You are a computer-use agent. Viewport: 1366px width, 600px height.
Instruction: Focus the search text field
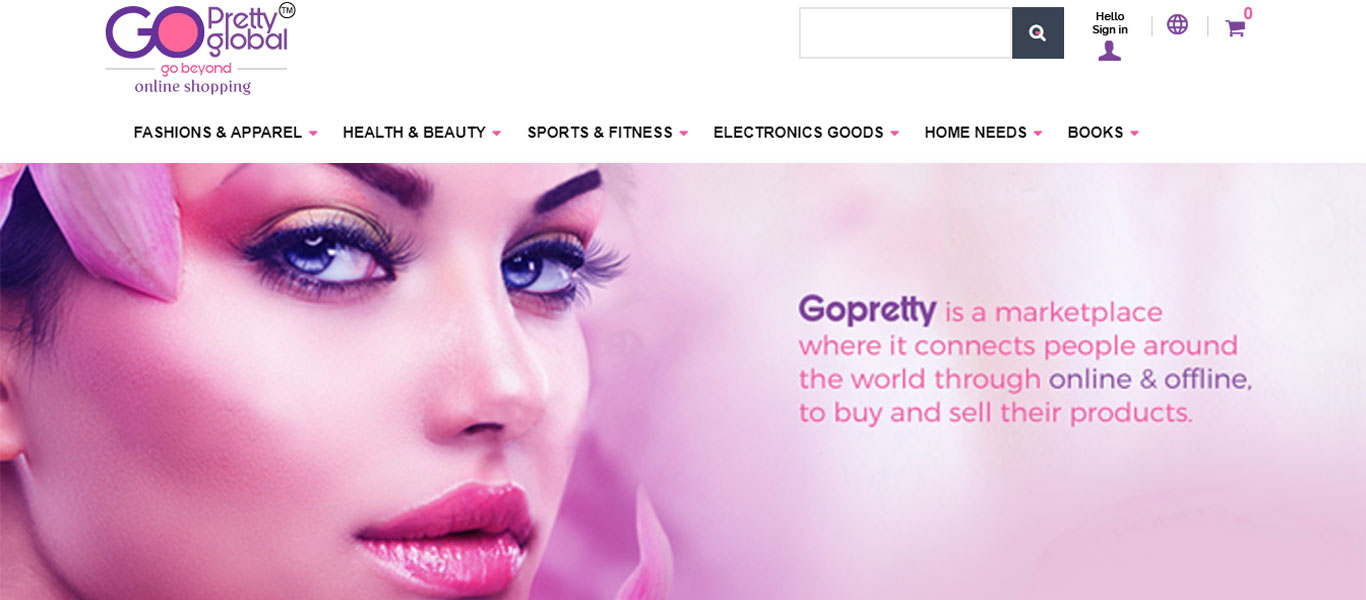click(906, 33)
